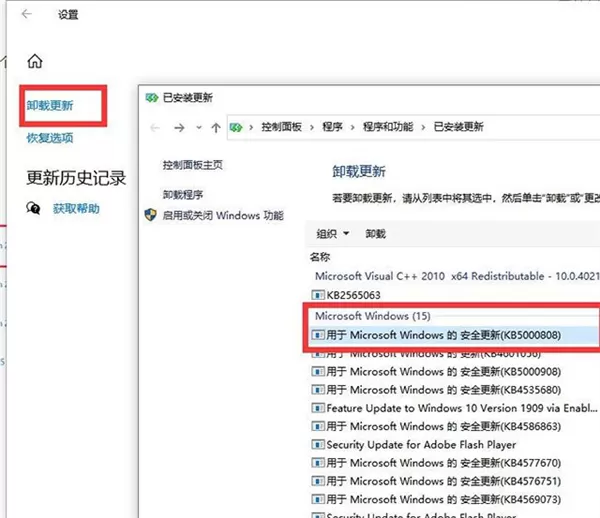Open the Settings home icon
Viewport: 600px width, 518px height.
(35, 61)
